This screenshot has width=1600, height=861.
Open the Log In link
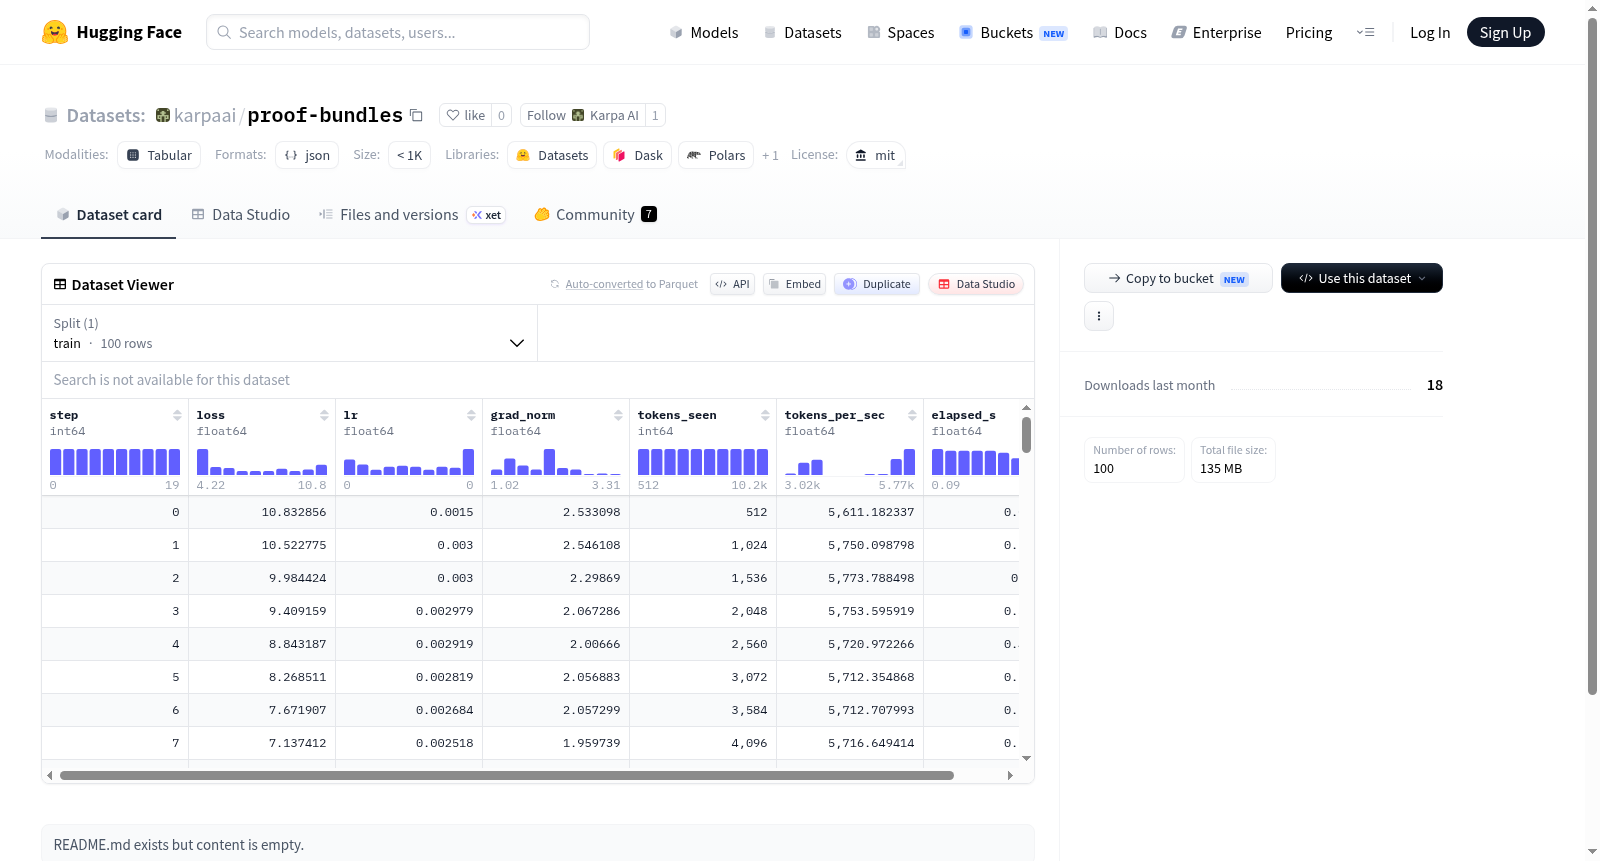click(x=1430, y=32)
